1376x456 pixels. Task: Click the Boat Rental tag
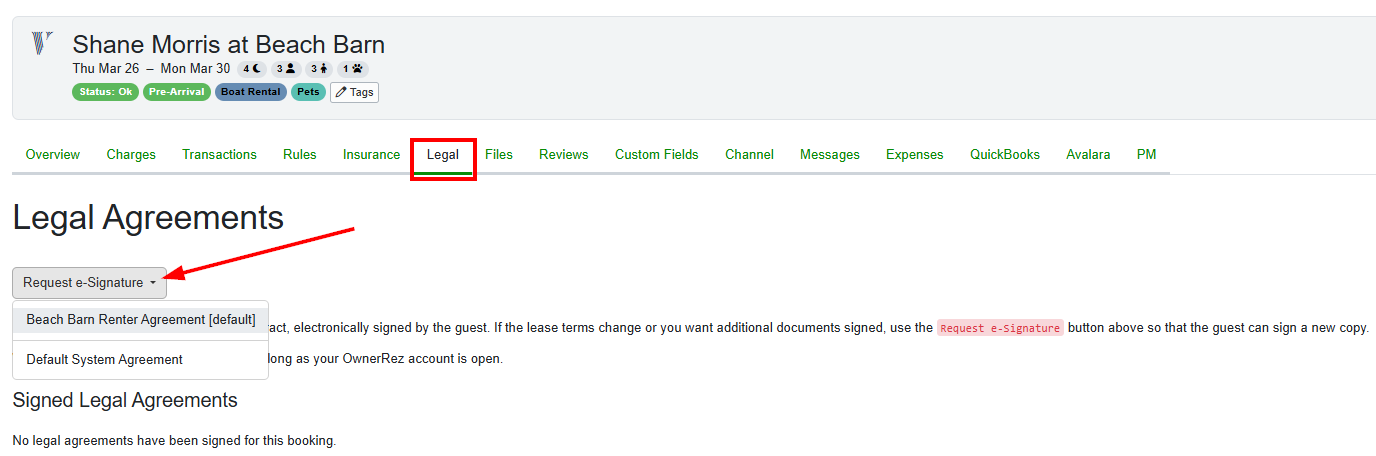tap(250, 92)
